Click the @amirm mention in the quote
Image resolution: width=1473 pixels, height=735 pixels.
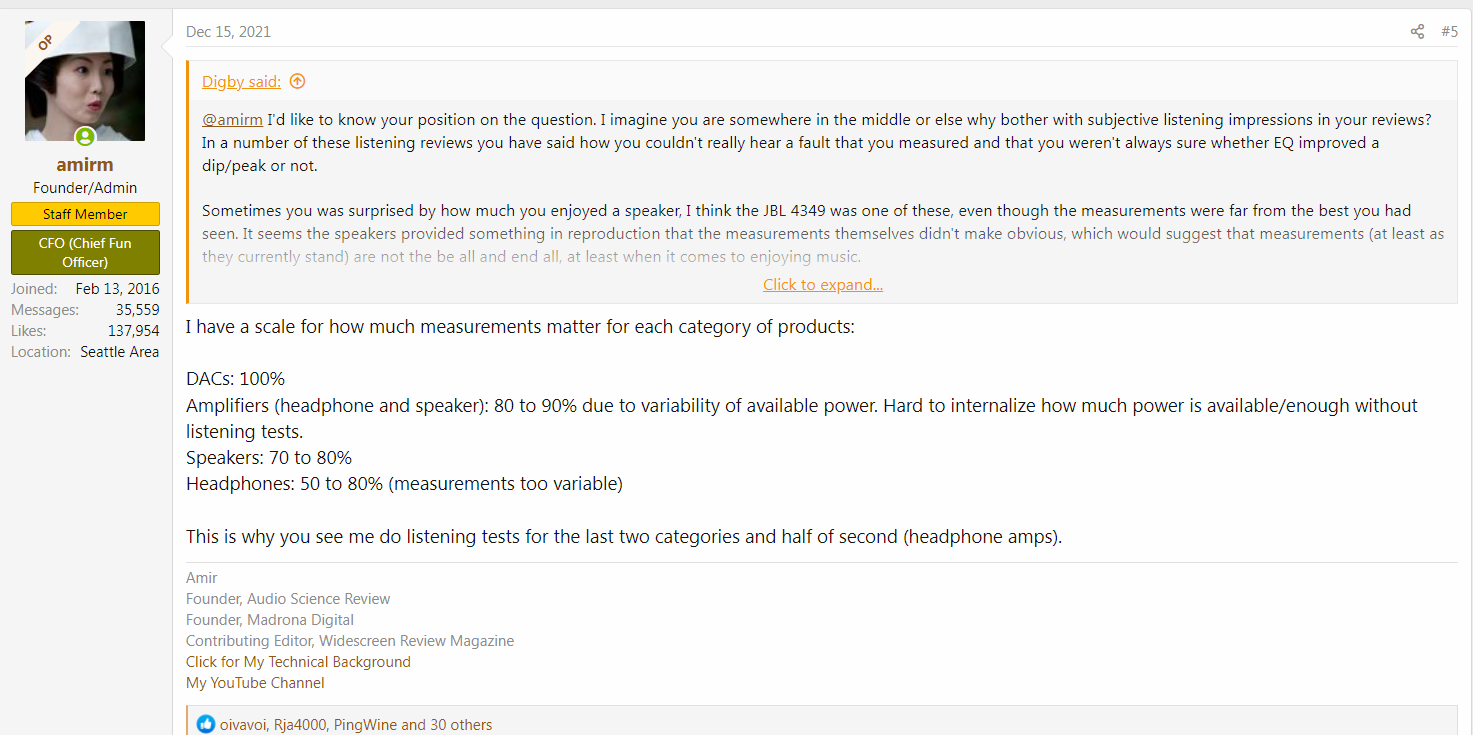point(232,120)
